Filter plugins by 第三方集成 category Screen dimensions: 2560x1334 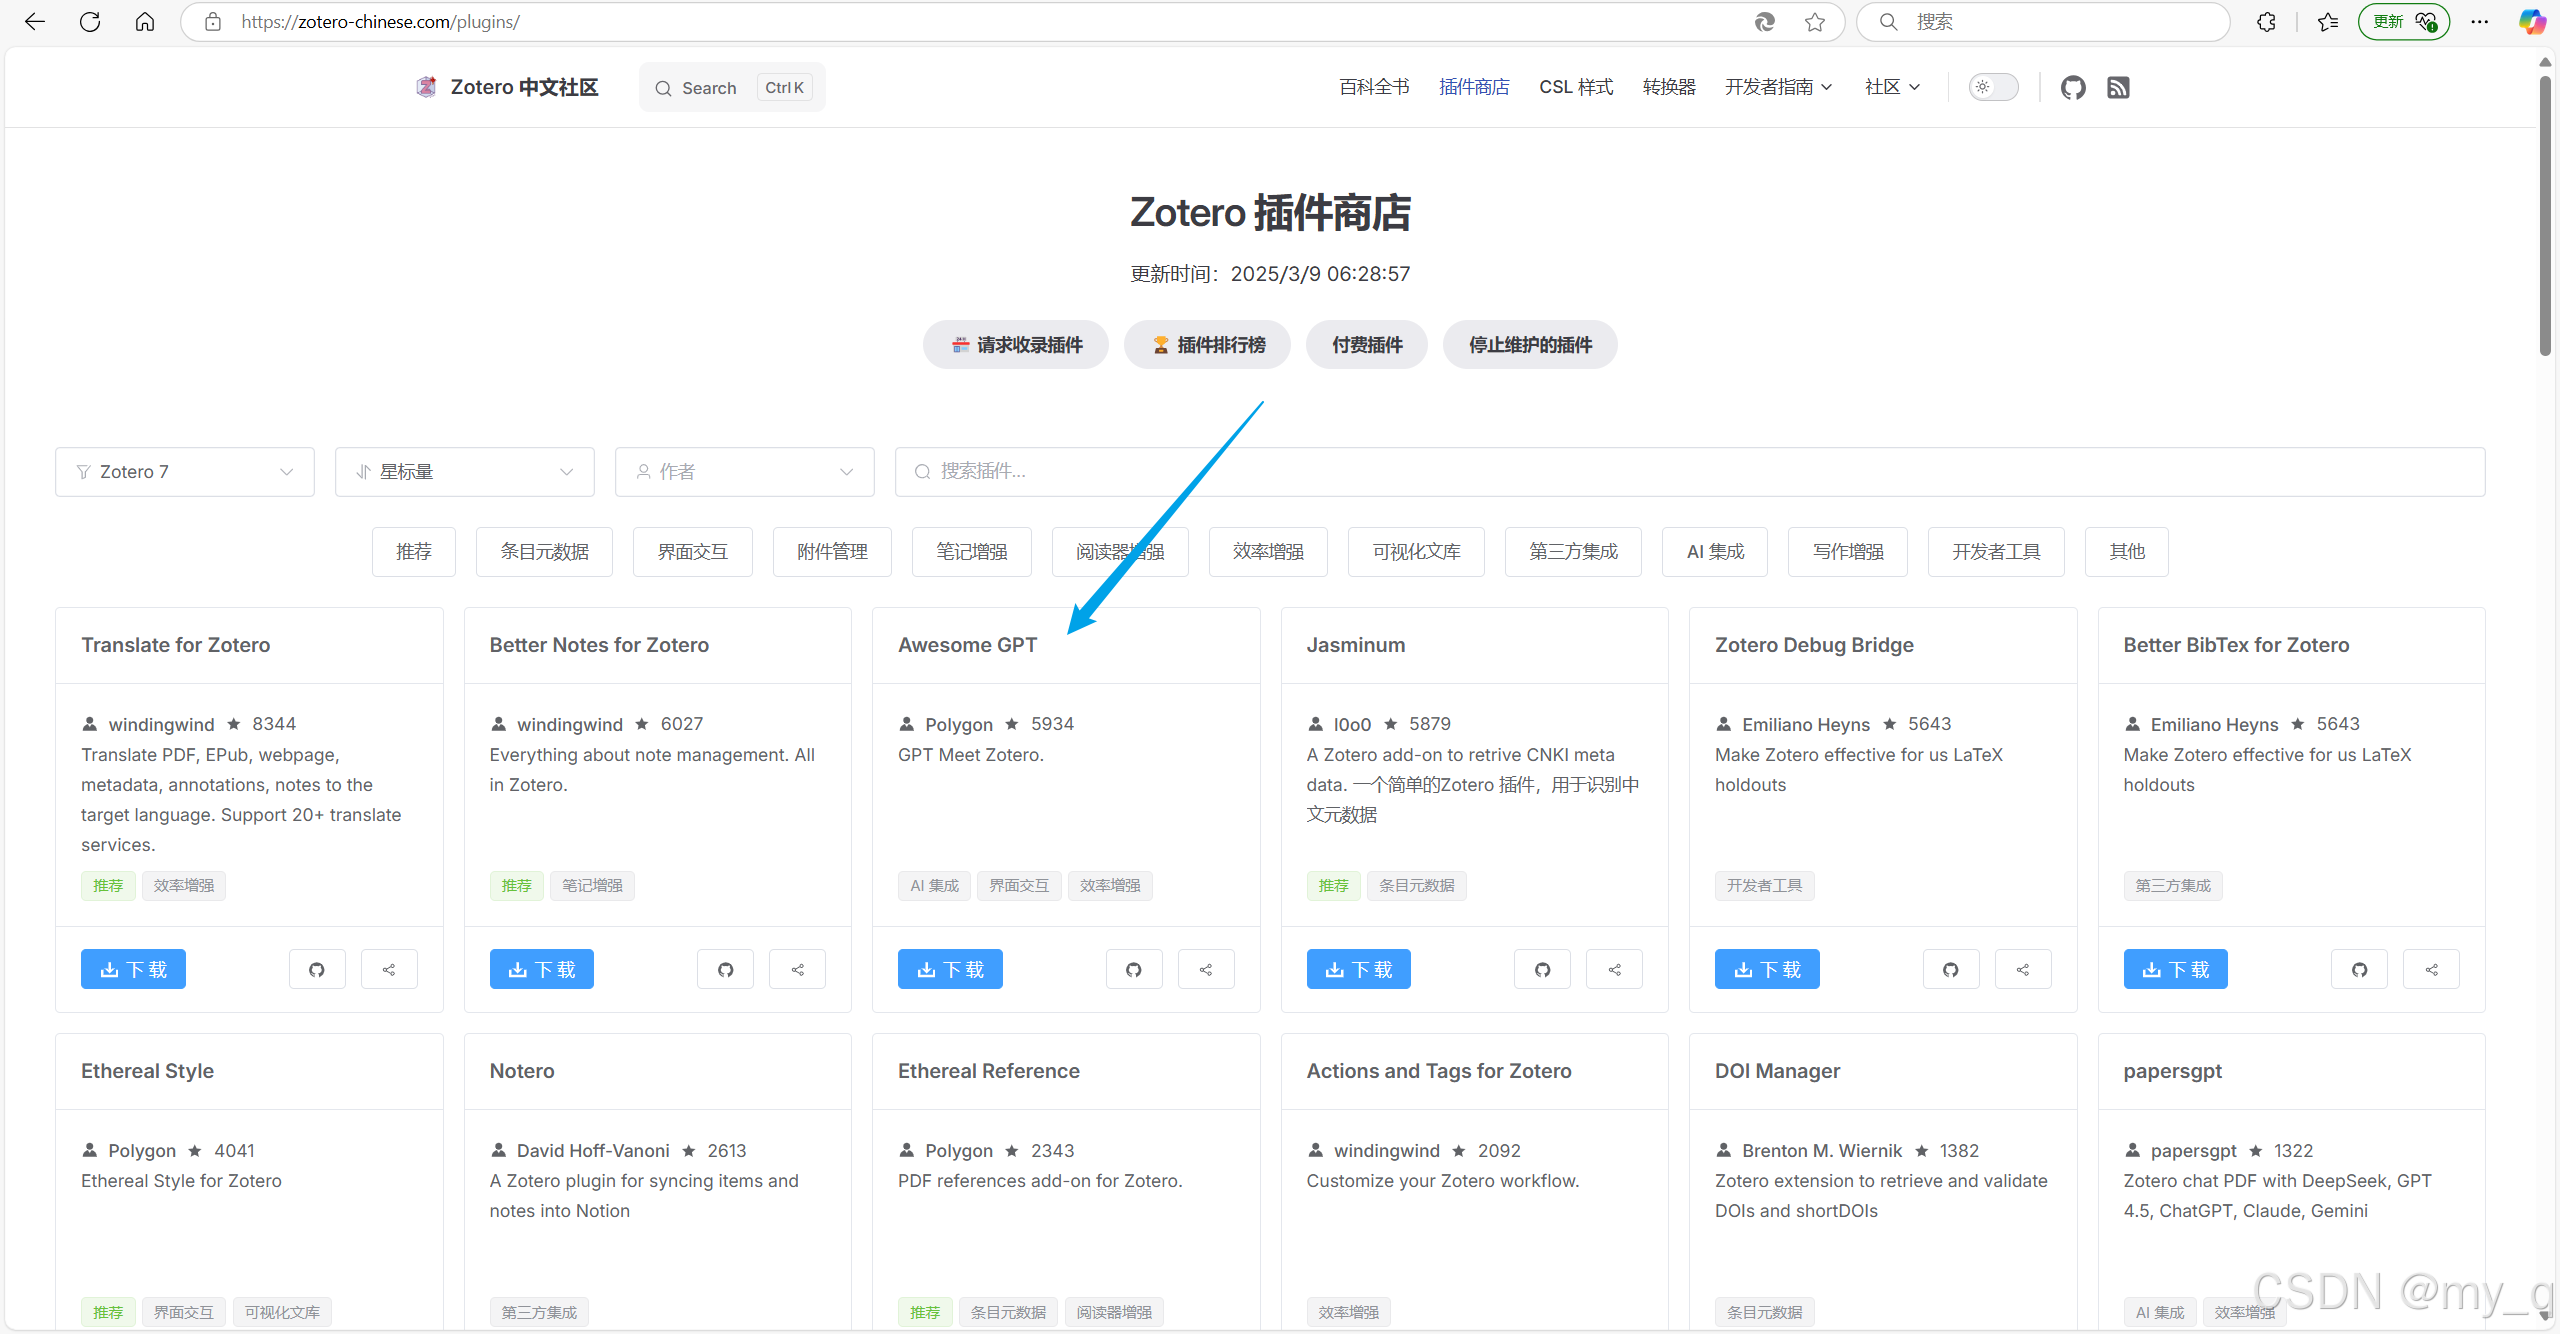pos(1573,552)
